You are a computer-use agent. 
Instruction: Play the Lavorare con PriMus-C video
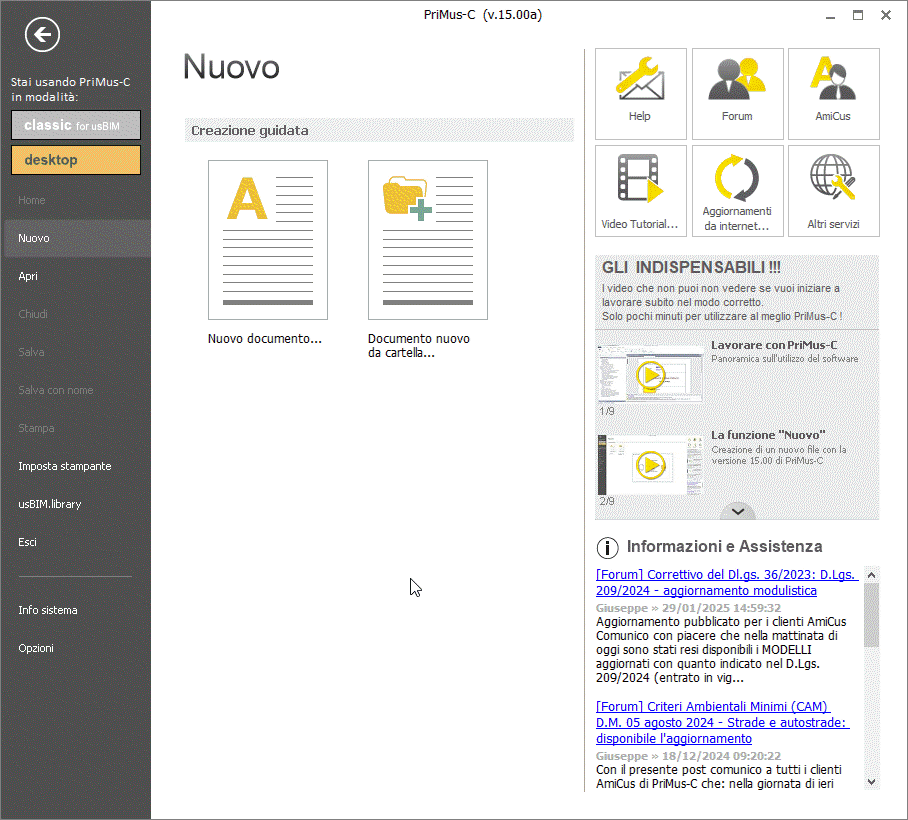point(650,375)
